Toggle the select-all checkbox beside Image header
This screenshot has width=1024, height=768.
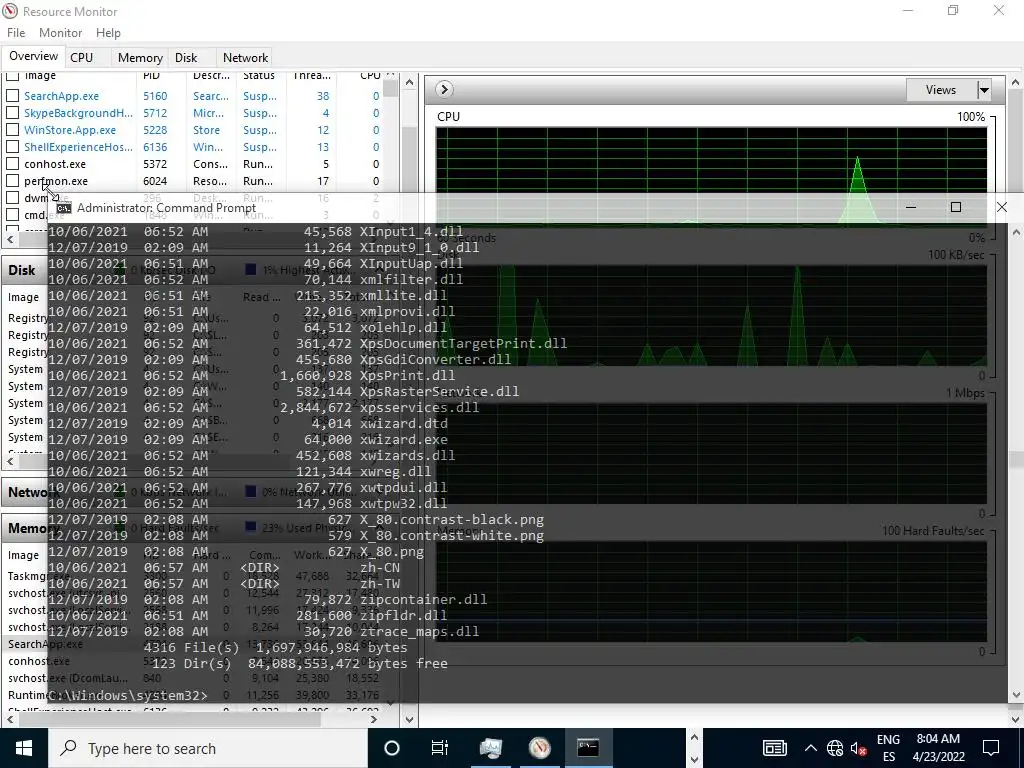12,76
